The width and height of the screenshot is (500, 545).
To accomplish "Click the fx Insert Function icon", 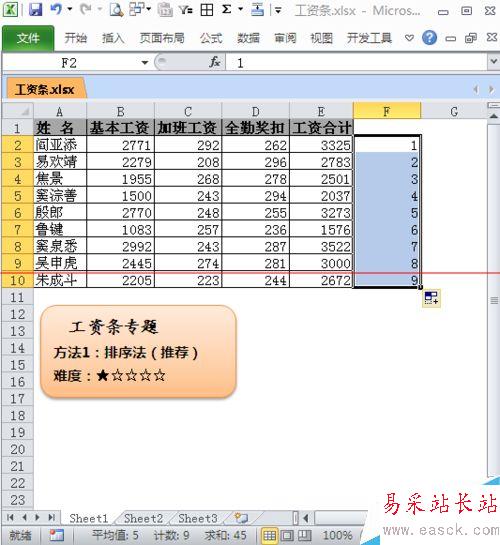I will tap(215, 63).
